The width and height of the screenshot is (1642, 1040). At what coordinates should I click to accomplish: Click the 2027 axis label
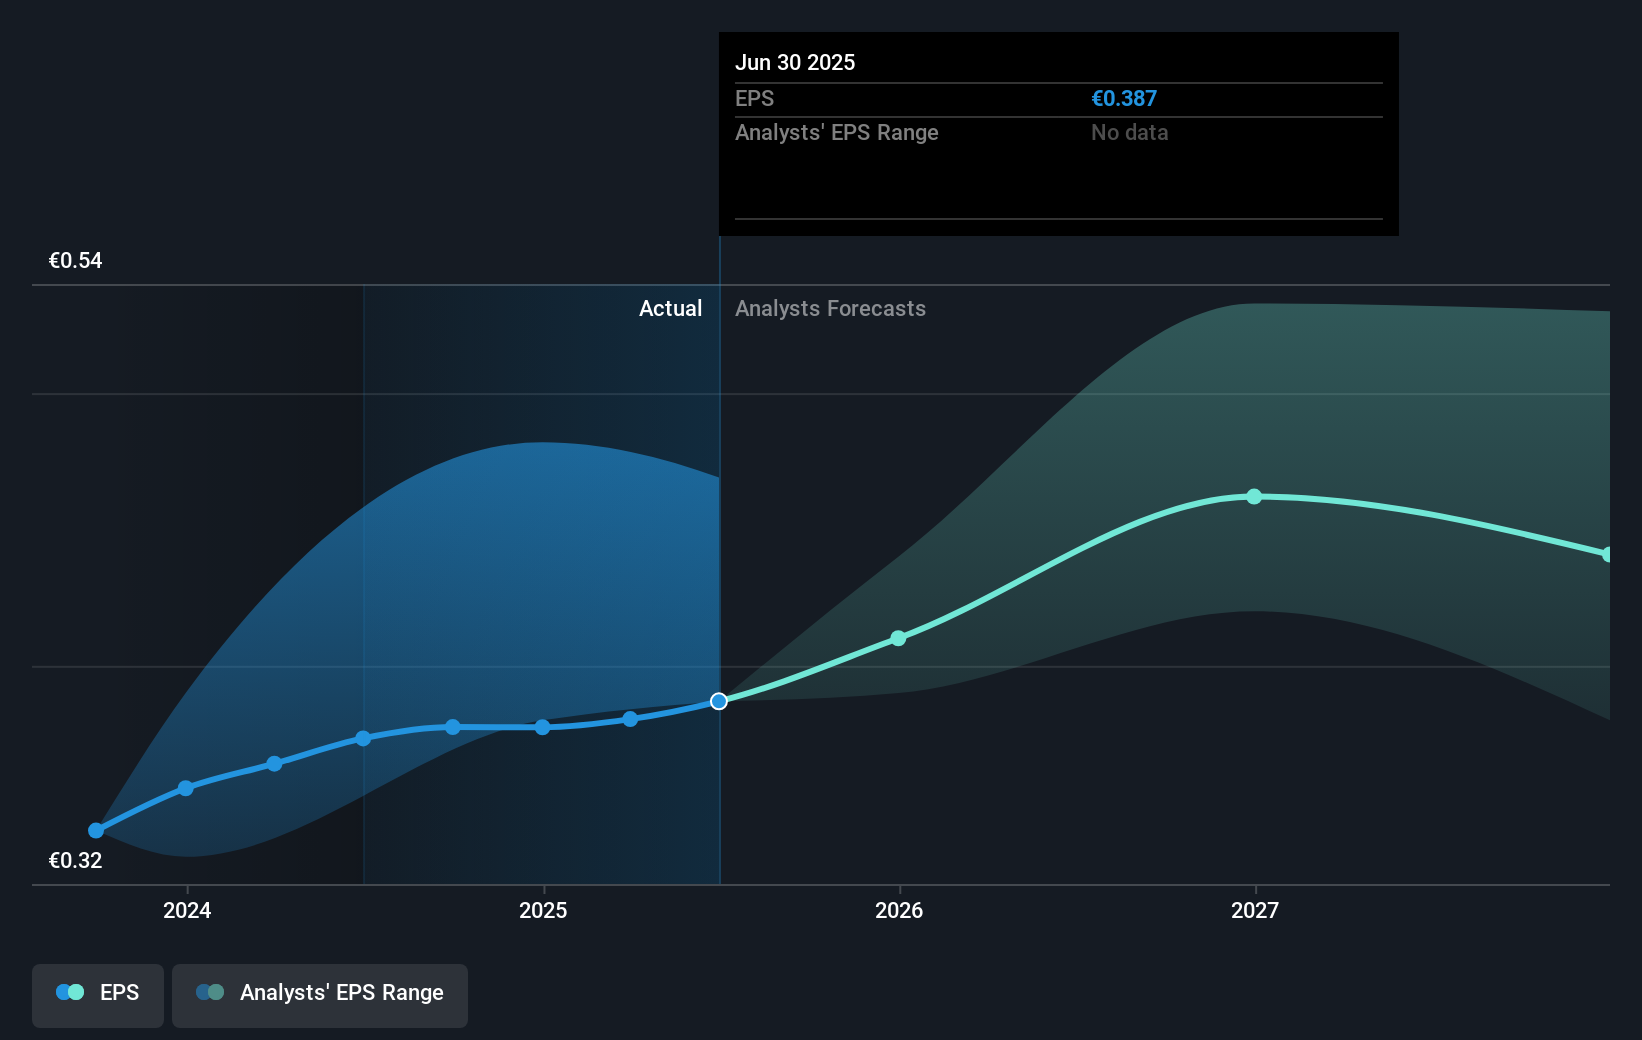point(1256,911)
